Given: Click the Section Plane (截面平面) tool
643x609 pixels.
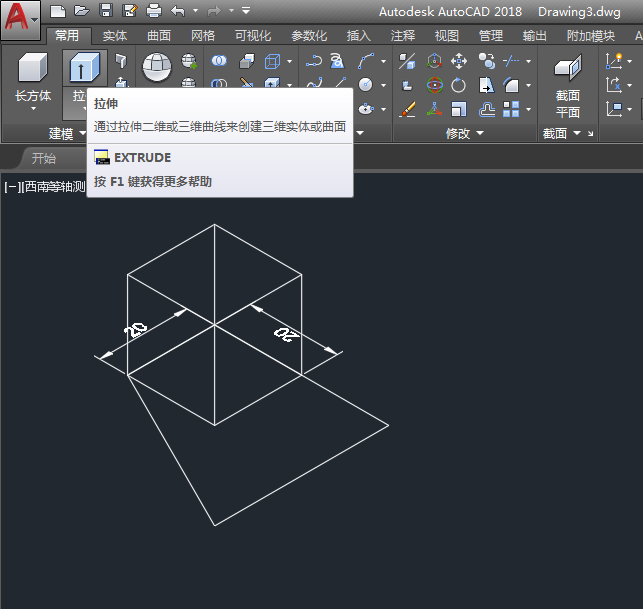Looking at the screenshot, I should (567, 69).
